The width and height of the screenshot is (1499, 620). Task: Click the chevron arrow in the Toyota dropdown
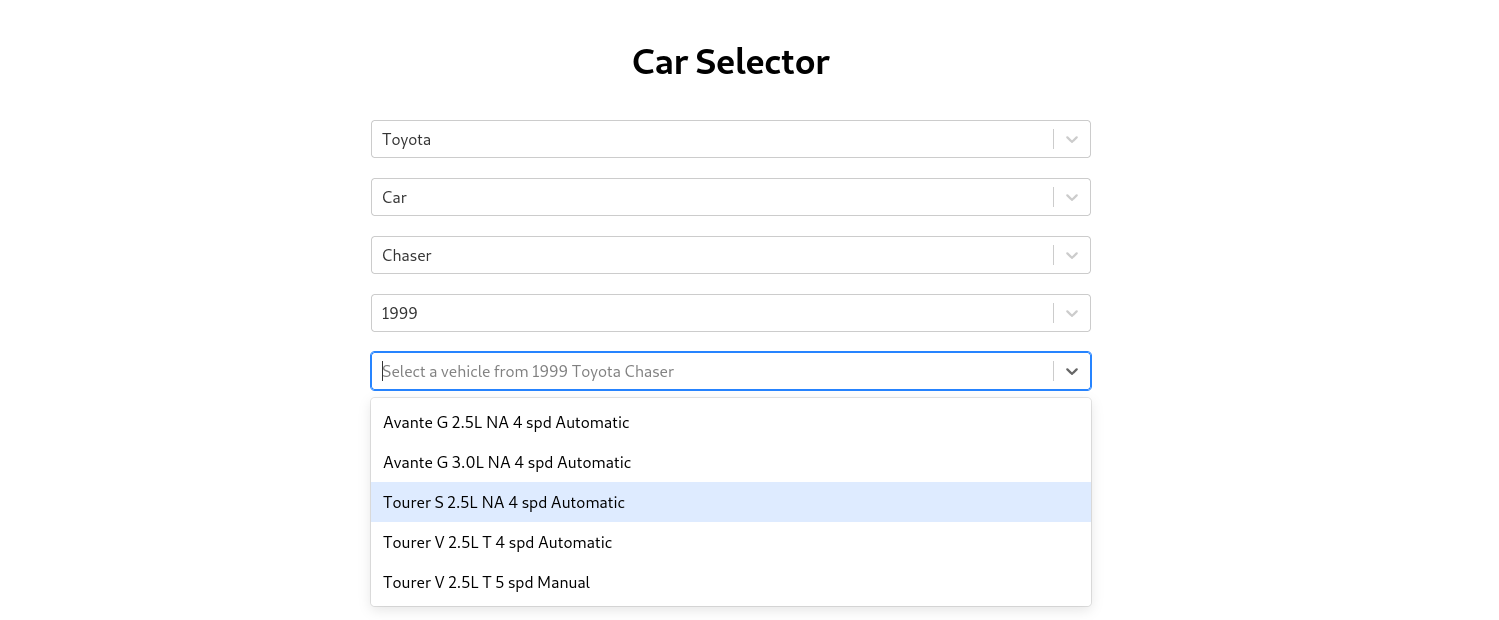pos(1071,139)
